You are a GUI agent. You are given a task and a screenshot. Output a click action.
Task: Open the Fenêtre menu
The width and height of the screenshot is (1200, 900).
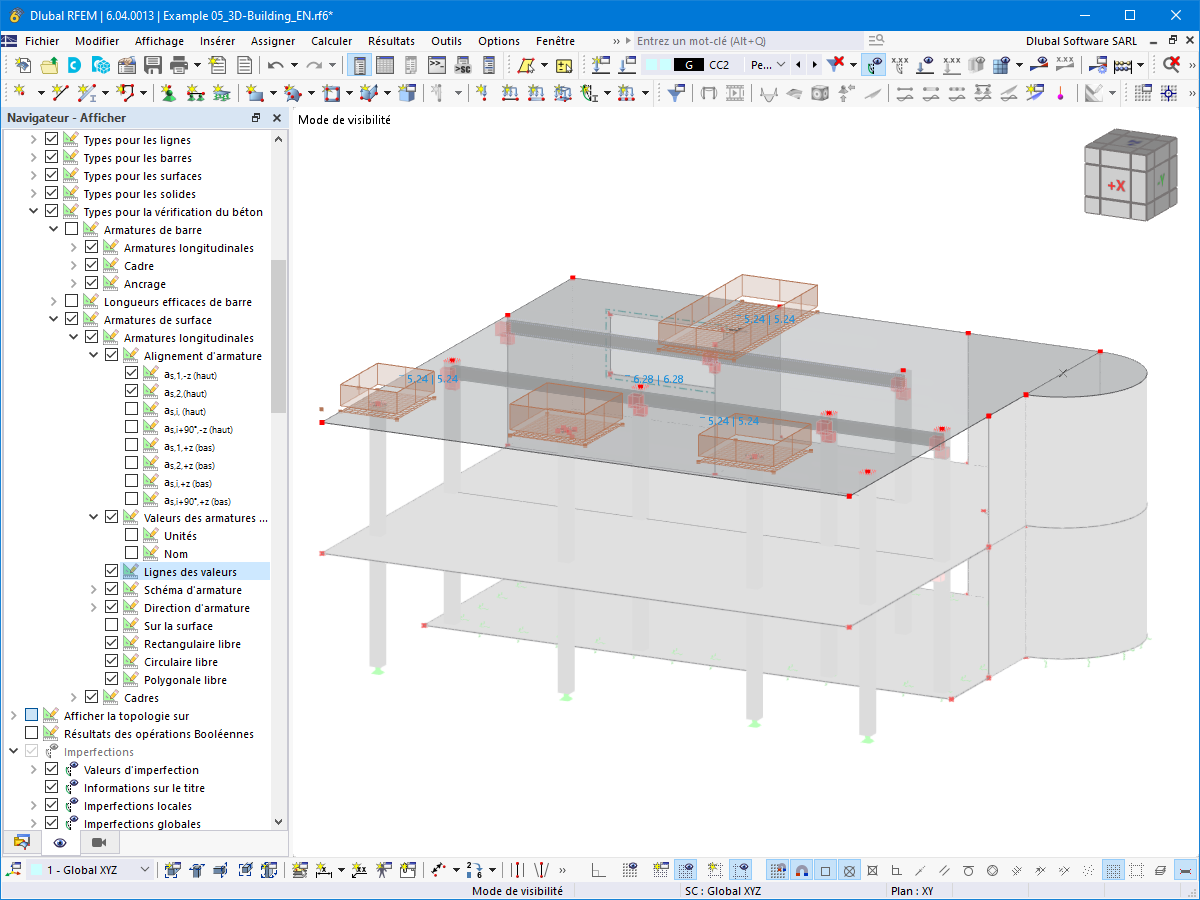coord(555,41)
